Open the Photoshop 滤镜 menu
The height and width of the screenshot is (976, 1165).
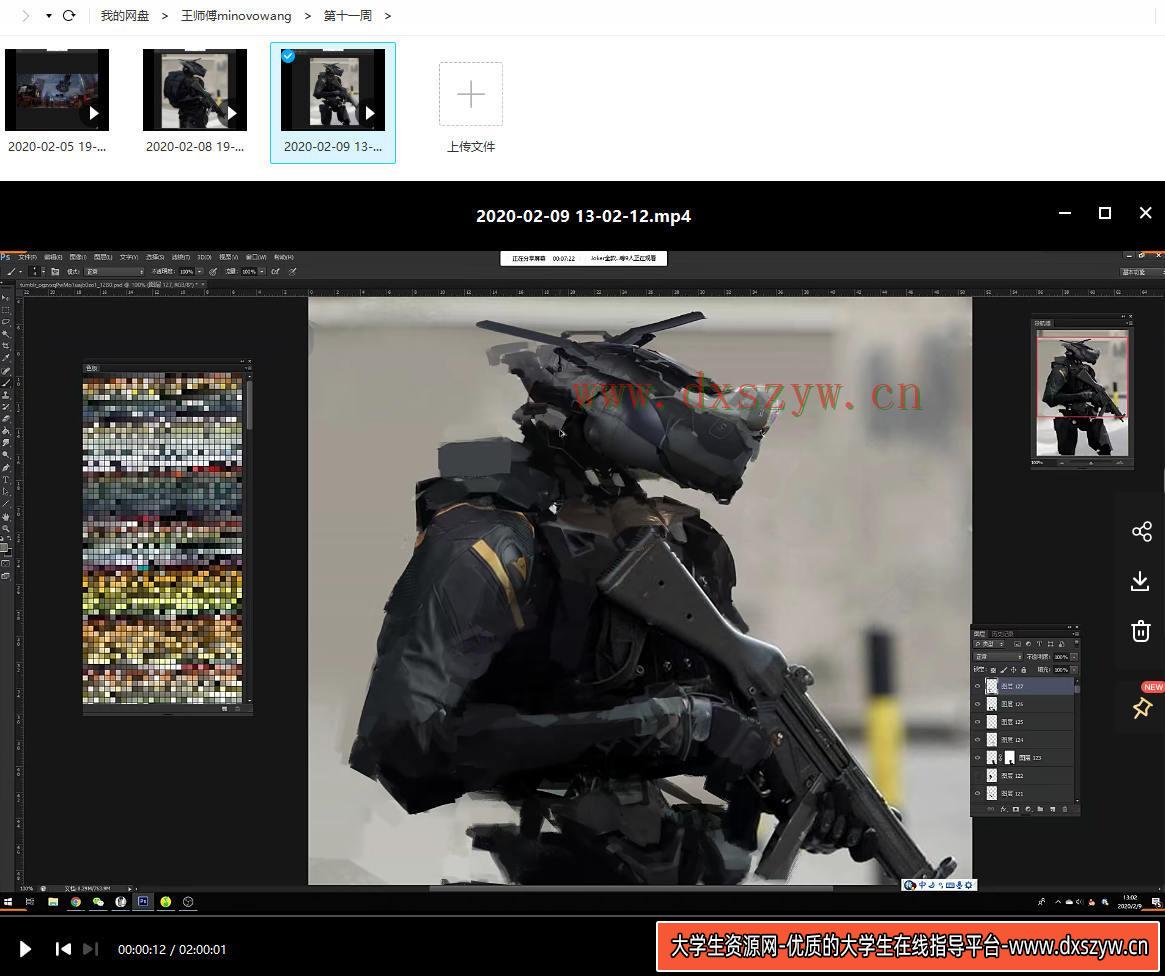point(181,257)
